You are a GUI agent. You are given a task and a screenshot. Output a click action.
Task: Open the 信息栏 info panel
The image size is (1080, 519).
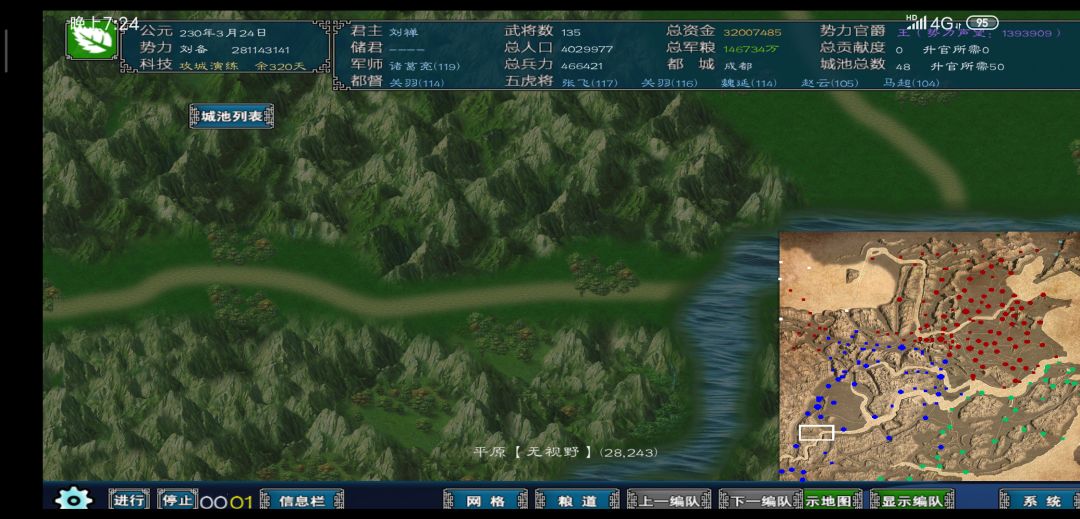tap(302, 500)
